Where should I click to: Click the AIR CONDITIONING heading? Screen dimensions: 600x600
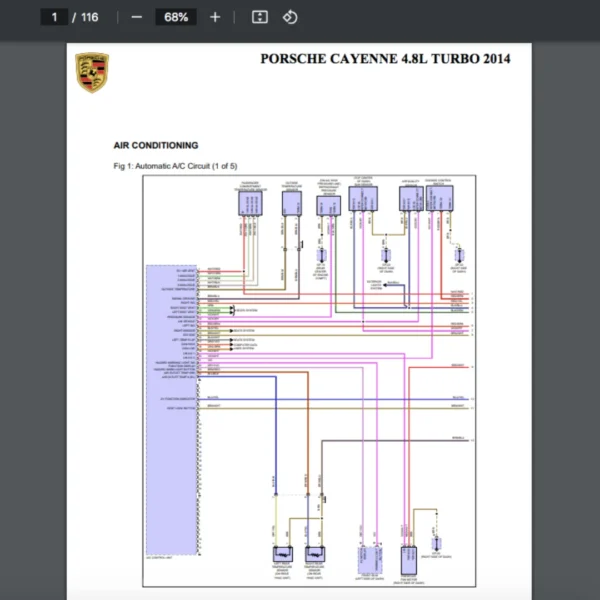tap(156, 145)
